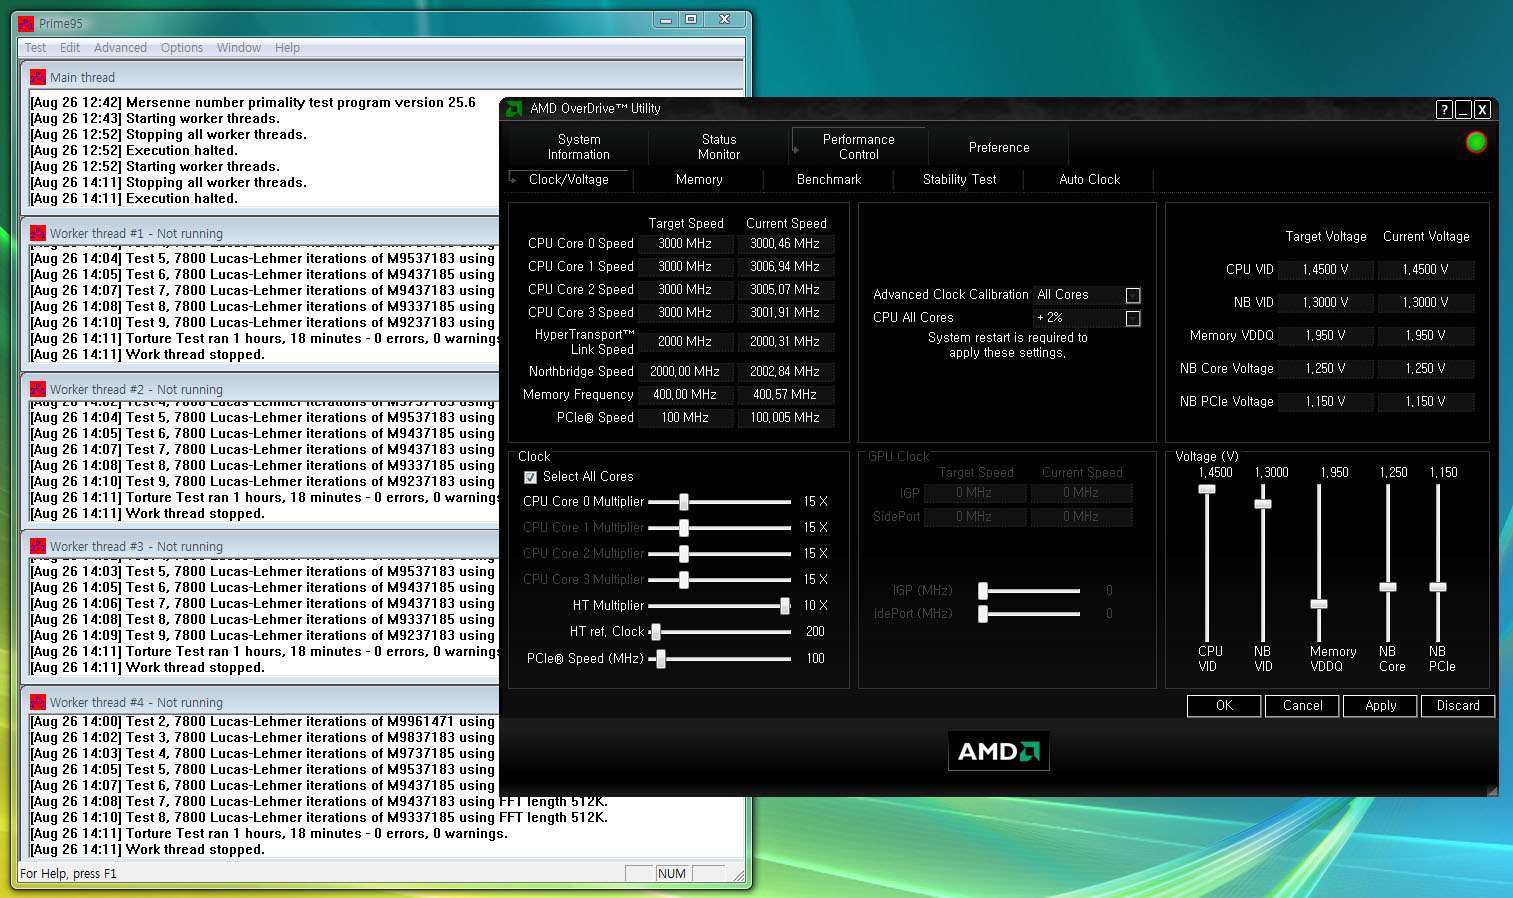1513x898 pixels.
Task: Select the Performance Control tab
Action: point(859,147)
